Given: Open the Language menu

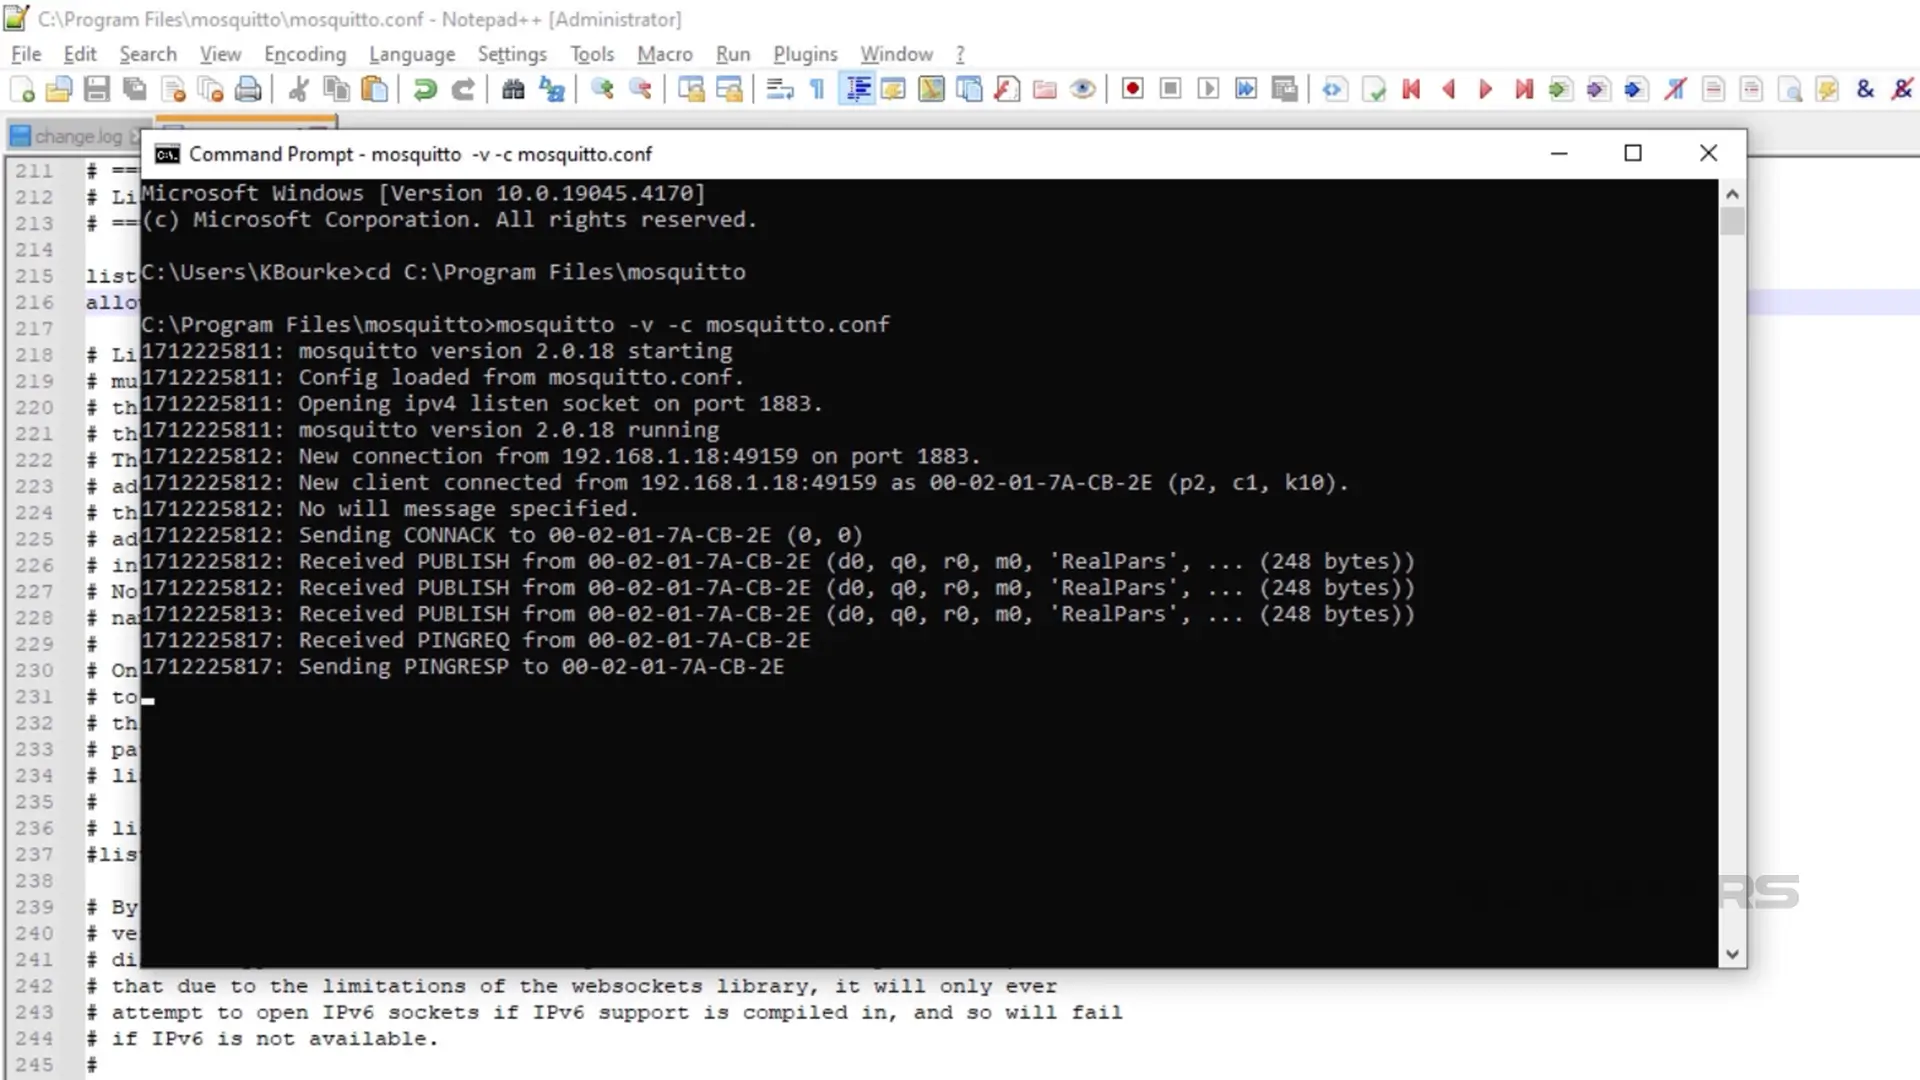Looking at the screenshot, I should [412, 54].
